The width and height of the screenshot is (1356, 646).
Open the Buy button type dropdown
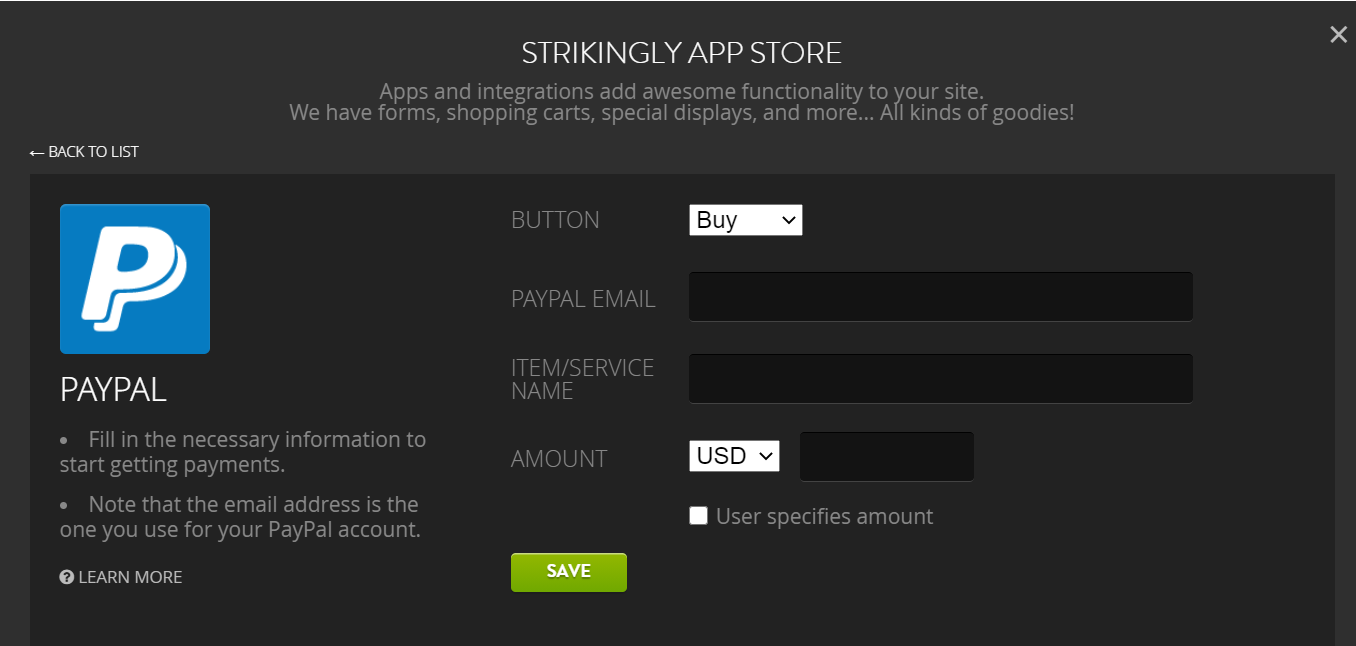tap(746, 220)
